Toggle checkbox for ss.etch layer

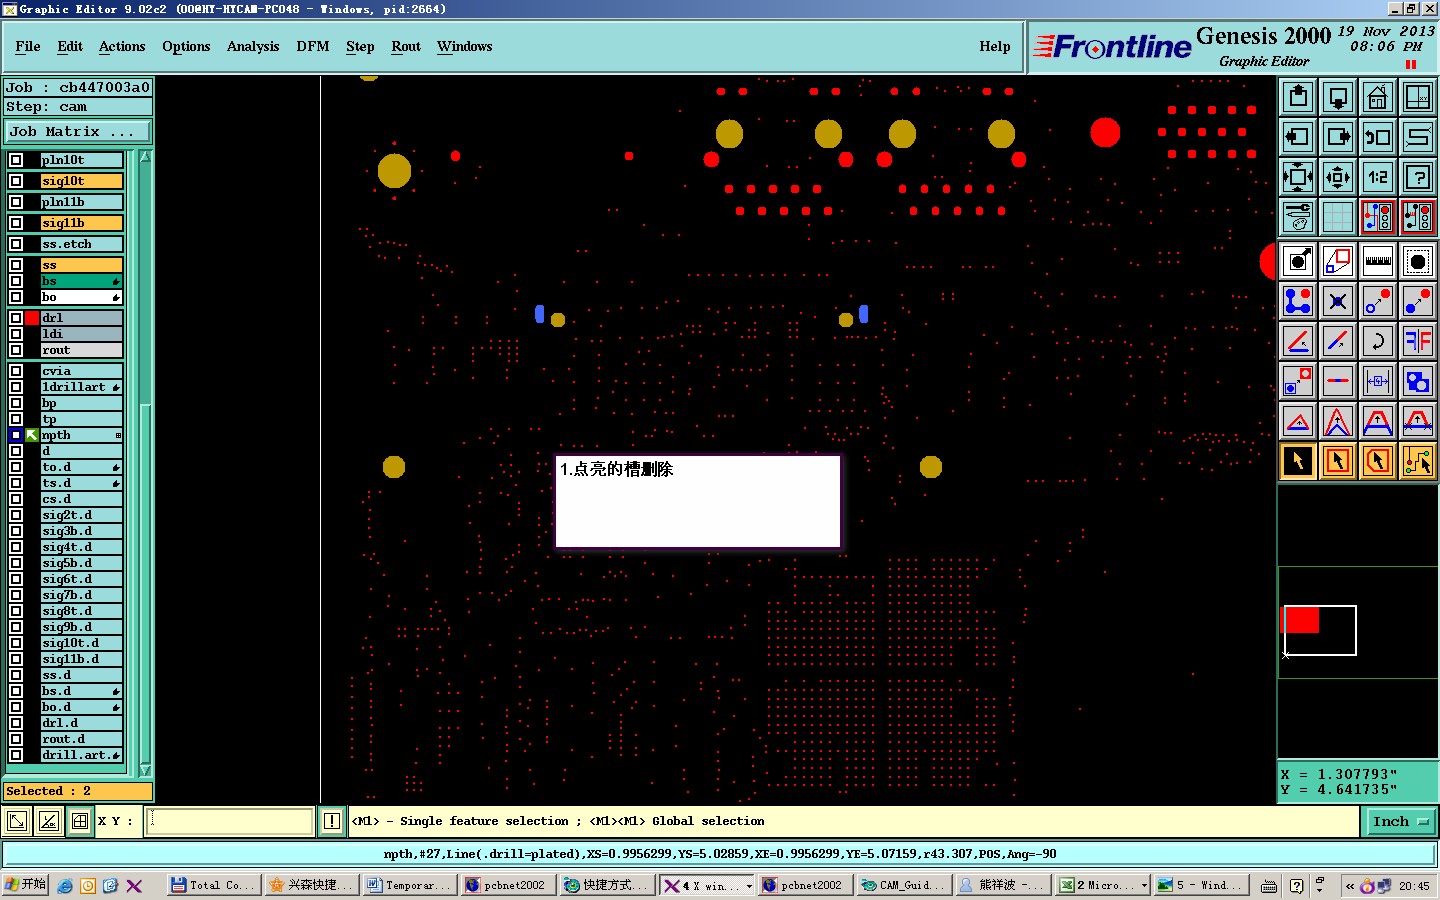coord(16,244)
